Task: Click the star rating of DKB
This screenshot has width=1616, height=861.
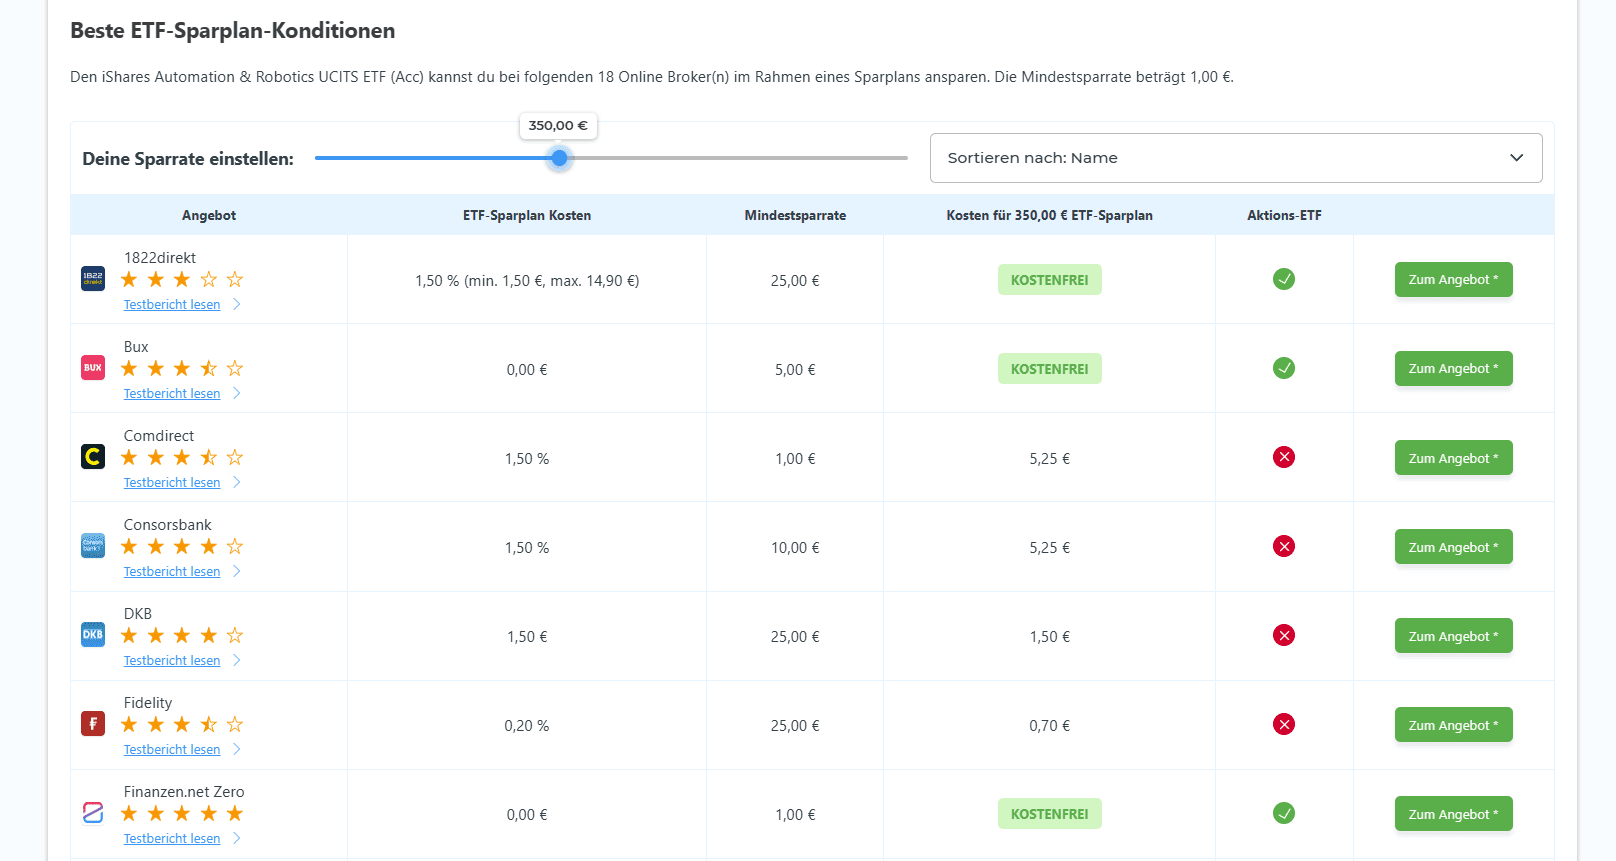Action: click(182, 635)
